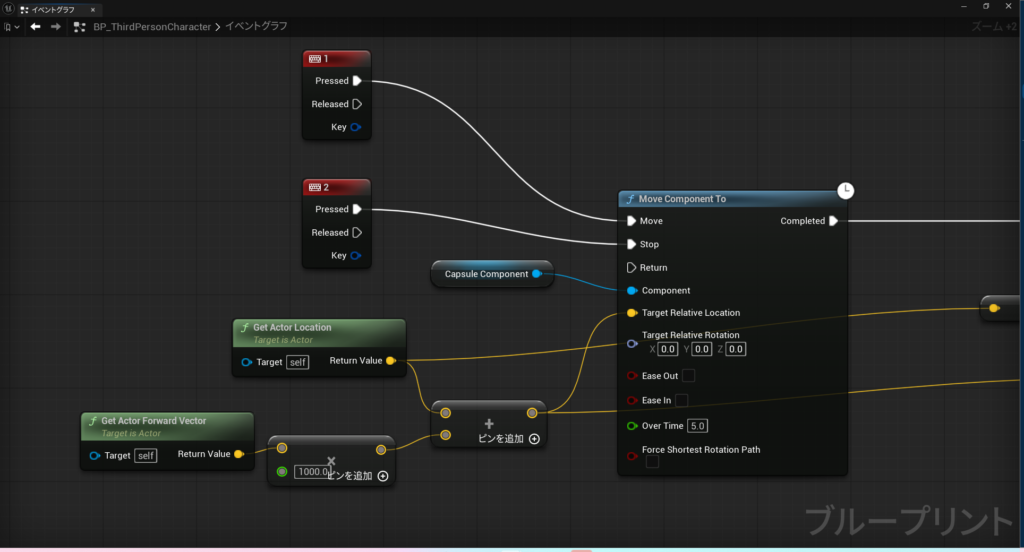
Task: Click the Capsule Component variable node
Action: 486,274
